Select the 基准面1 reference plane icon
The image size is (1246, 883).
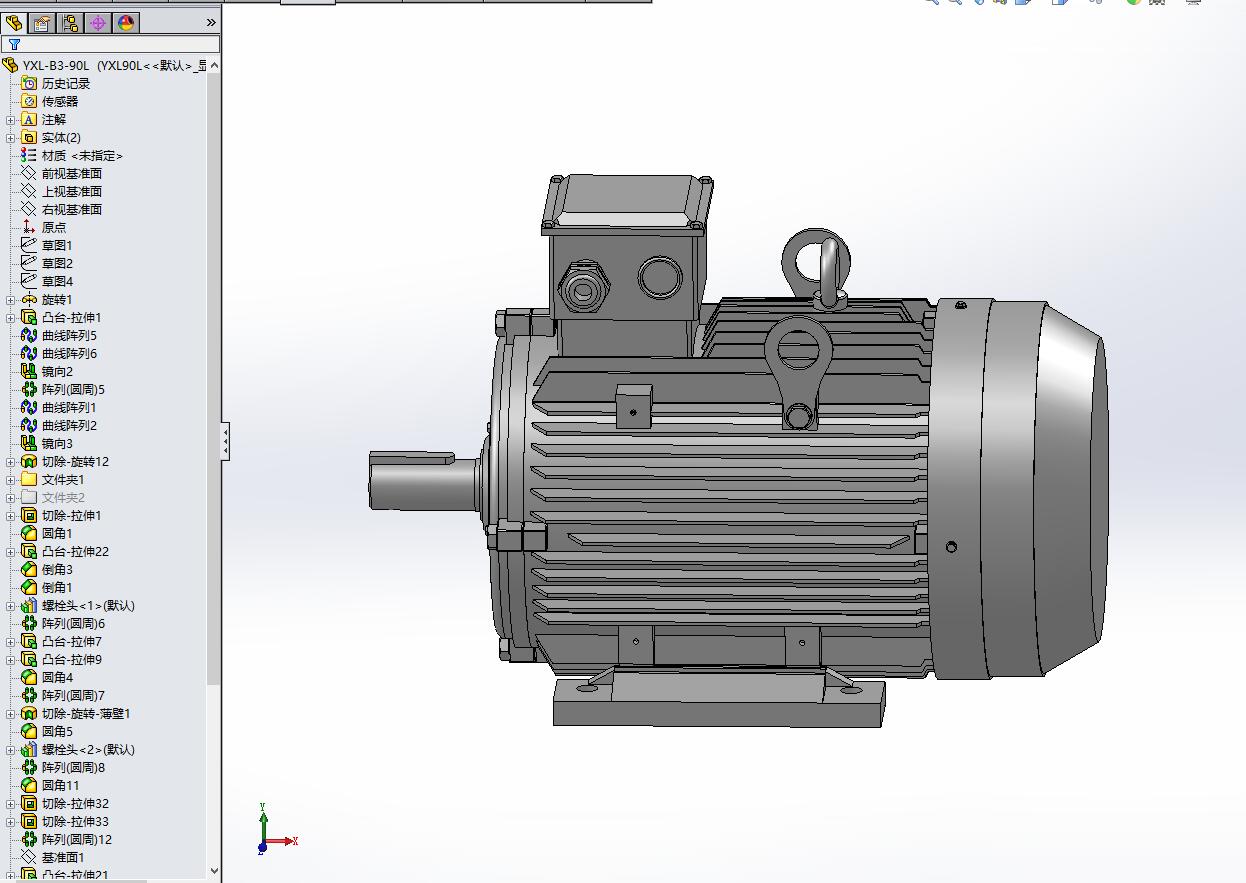coord(29,857)
